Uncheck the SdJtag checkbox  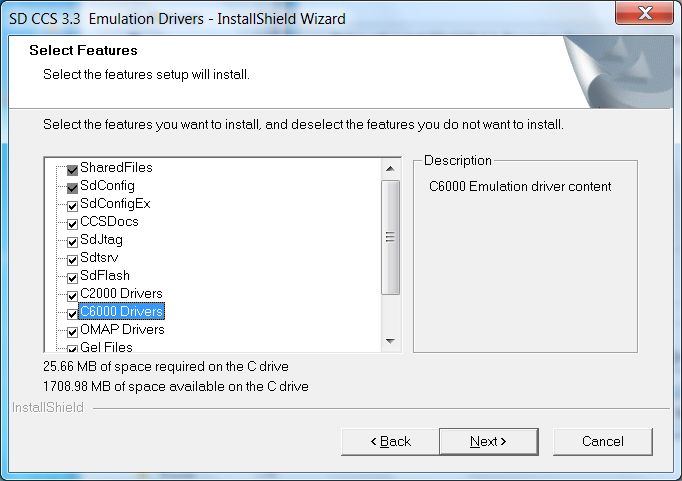pos(72,242)
